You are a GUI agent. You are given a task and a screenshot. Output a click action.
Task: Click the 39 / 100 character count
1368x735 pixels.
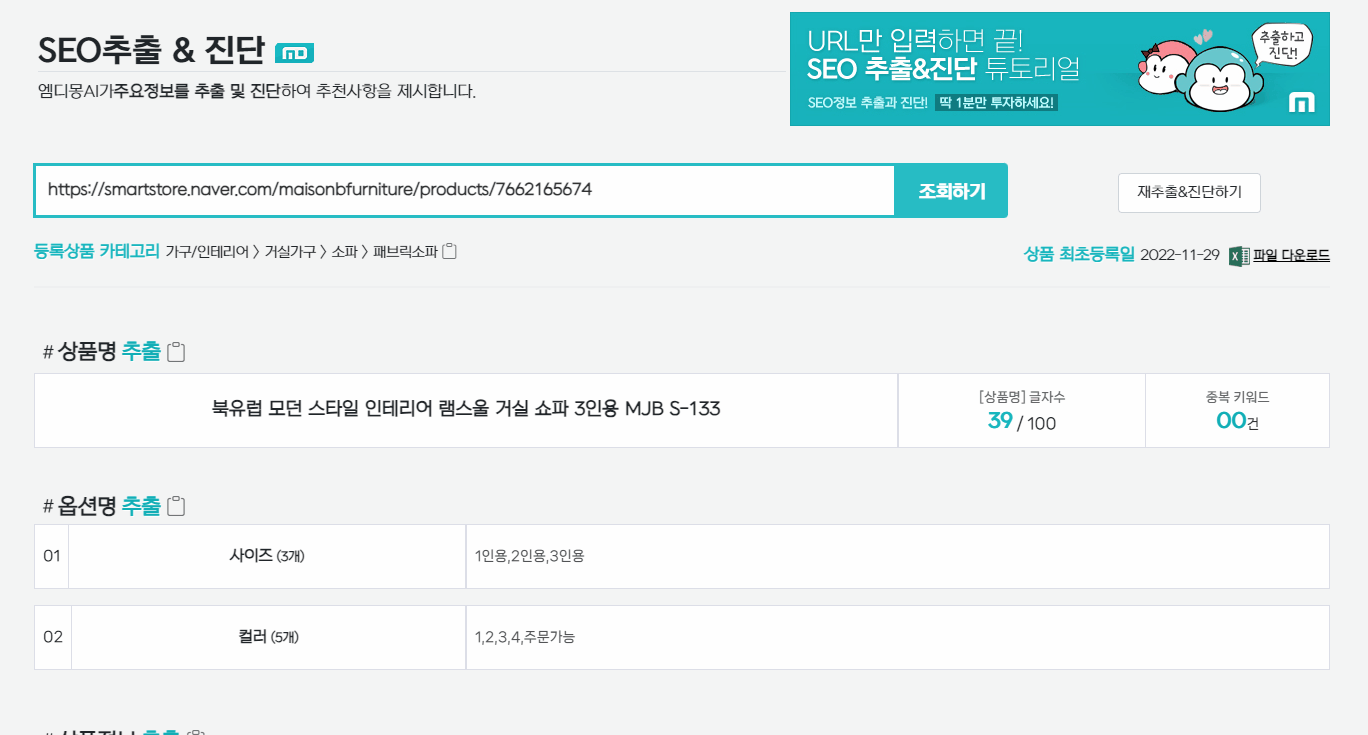[1021, 421]
